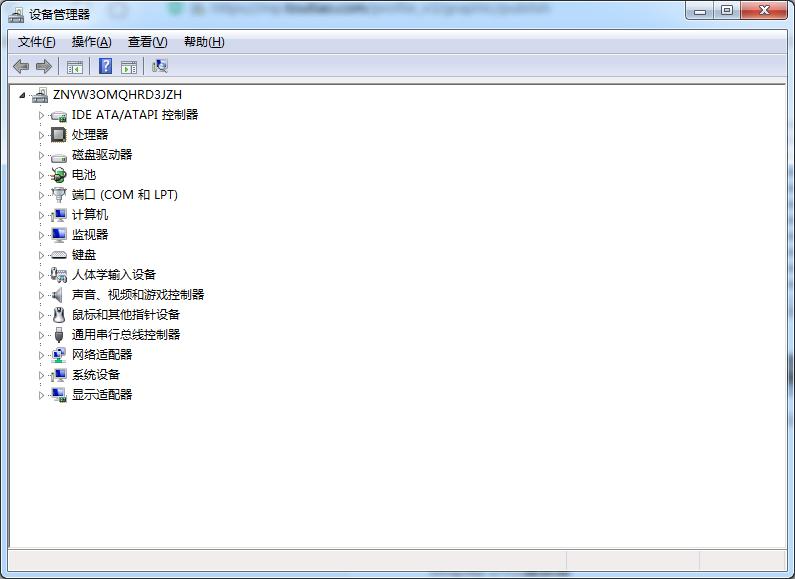Viewport: 795px width, 579px height.
Task: Click the IDE ATA/ATAPI 控制器 drive icon
Action: [x=59, y=116]
